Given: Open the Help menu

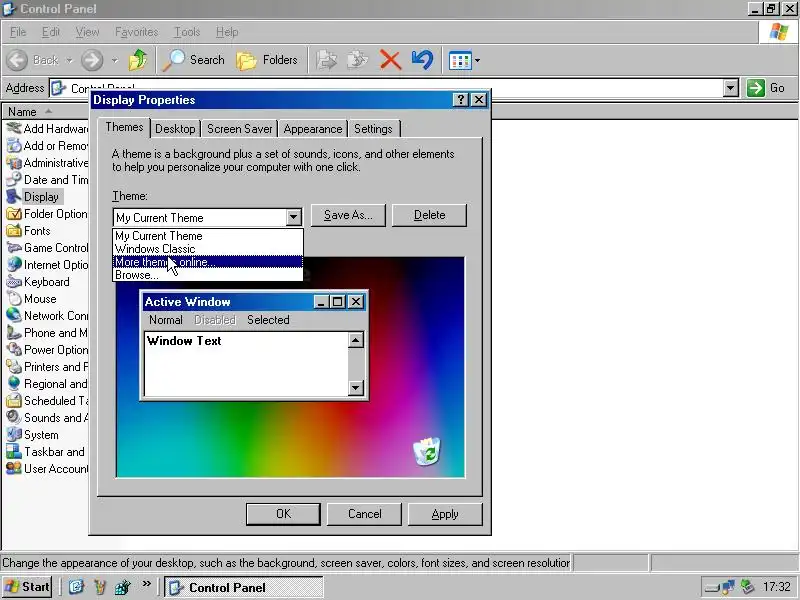Looking at the screenshot, I should pos(227,32).
